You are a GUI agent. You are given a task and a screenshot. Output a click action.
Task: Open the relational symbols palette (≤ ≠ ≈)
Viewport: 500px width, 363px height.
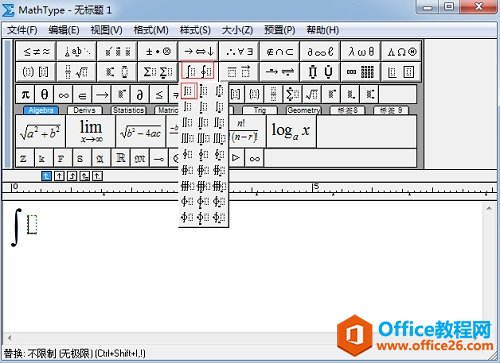(x=36, y=51)
